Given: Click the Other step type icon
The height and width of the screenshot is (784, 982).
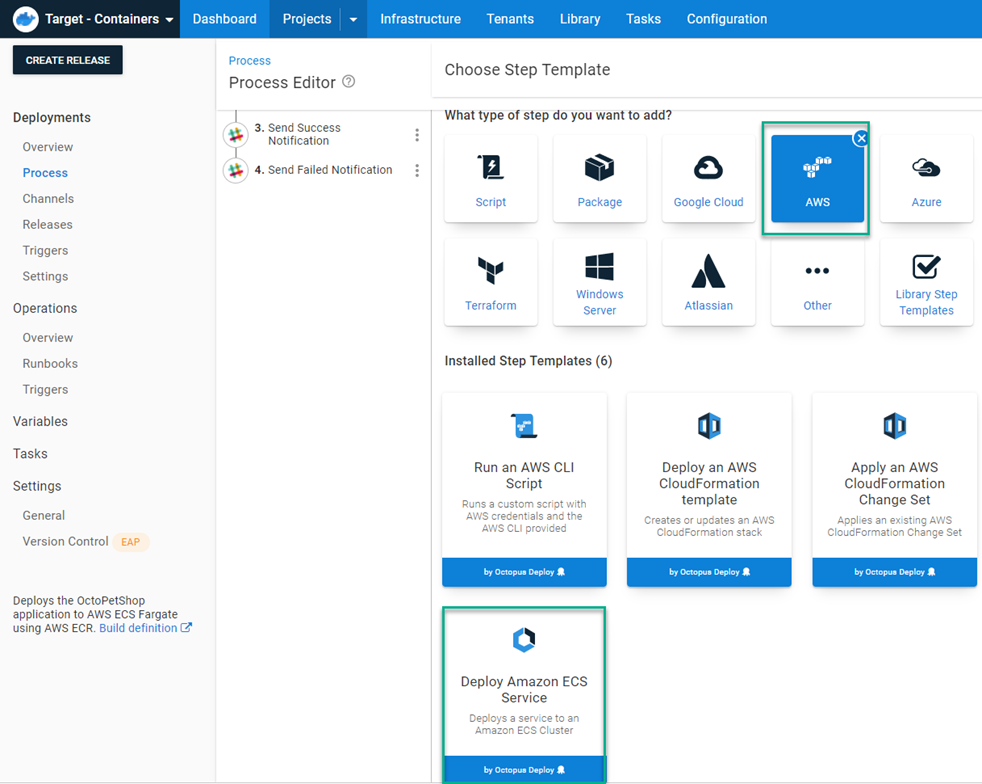Looking at the screenshot, I should tap(817, 282).
